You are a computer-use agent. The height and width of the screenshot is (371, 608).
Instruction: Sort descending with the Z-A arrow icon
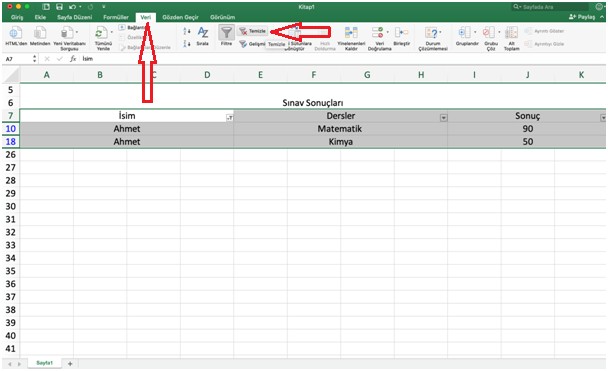click(187, 43)
